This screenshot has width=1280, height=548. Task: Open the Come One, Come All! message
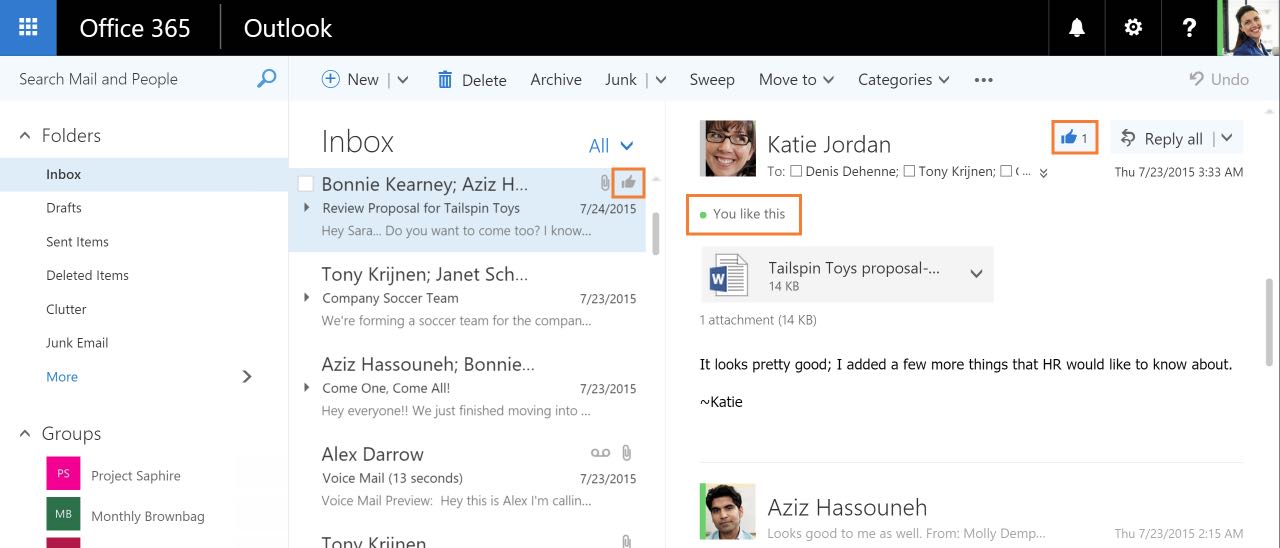click(x=468, y=389)
